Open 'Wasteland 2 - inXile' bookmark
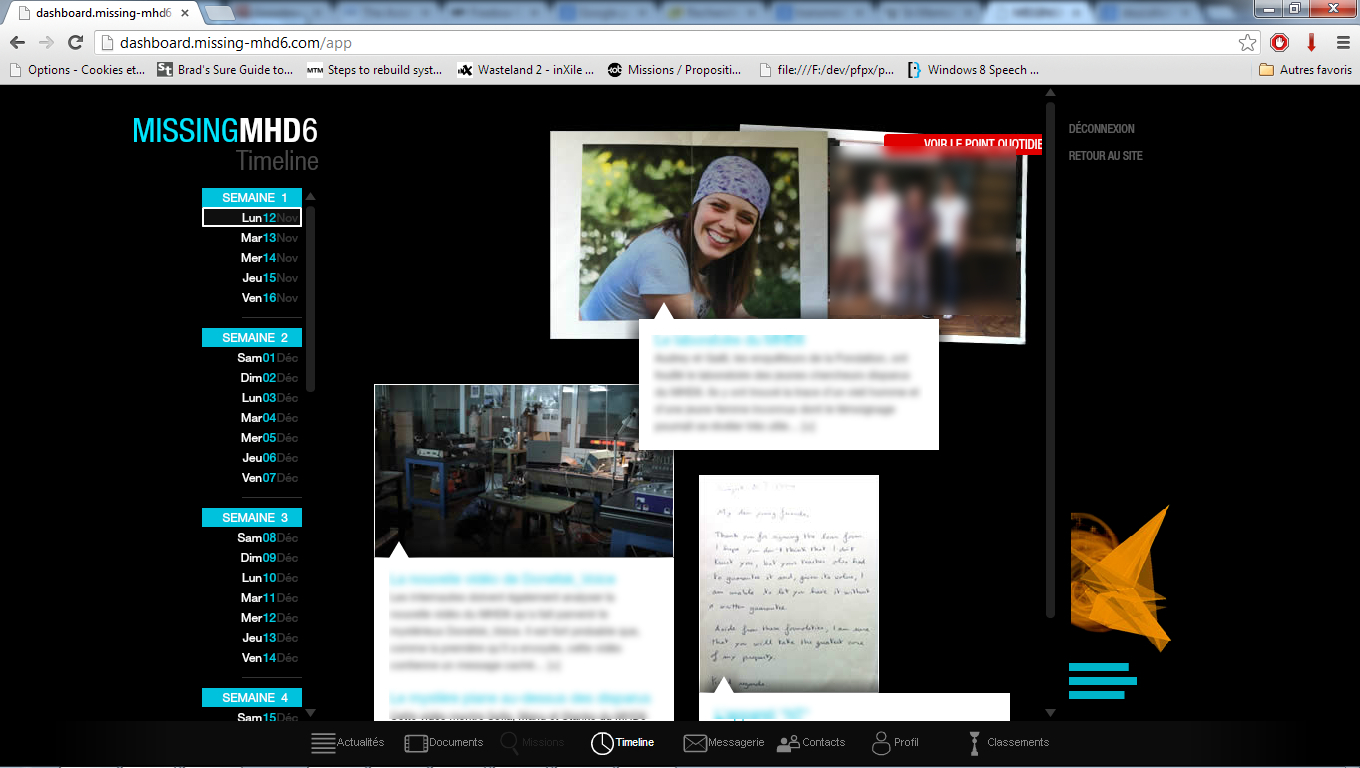This screenshot has height=768, width=1360. [525, 70]
